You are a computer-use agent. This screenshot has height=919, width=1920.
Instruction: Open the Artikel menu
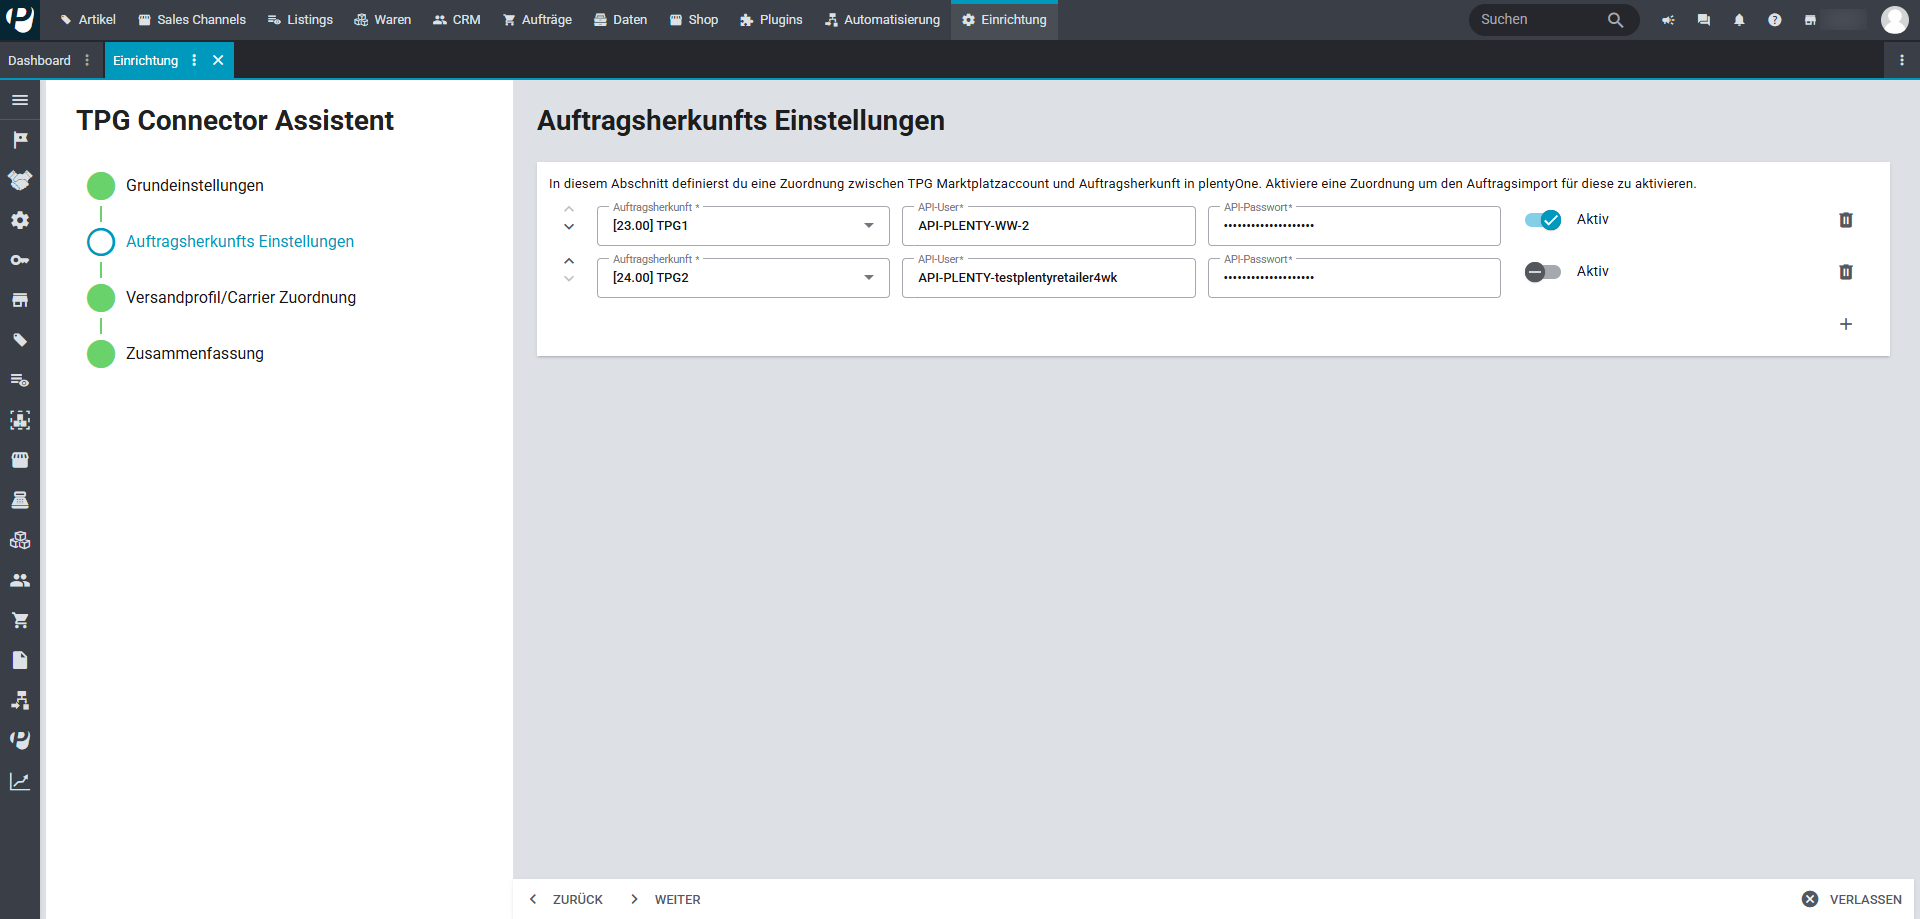(x=87, y=20)
